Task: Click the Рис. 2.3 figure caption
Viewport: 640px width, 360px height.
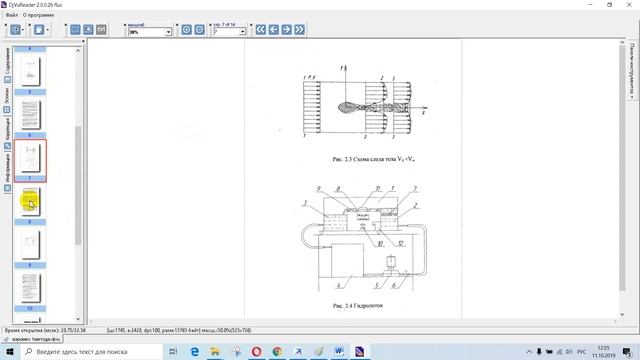Action: pyautogui.click(x=373, y=159)
